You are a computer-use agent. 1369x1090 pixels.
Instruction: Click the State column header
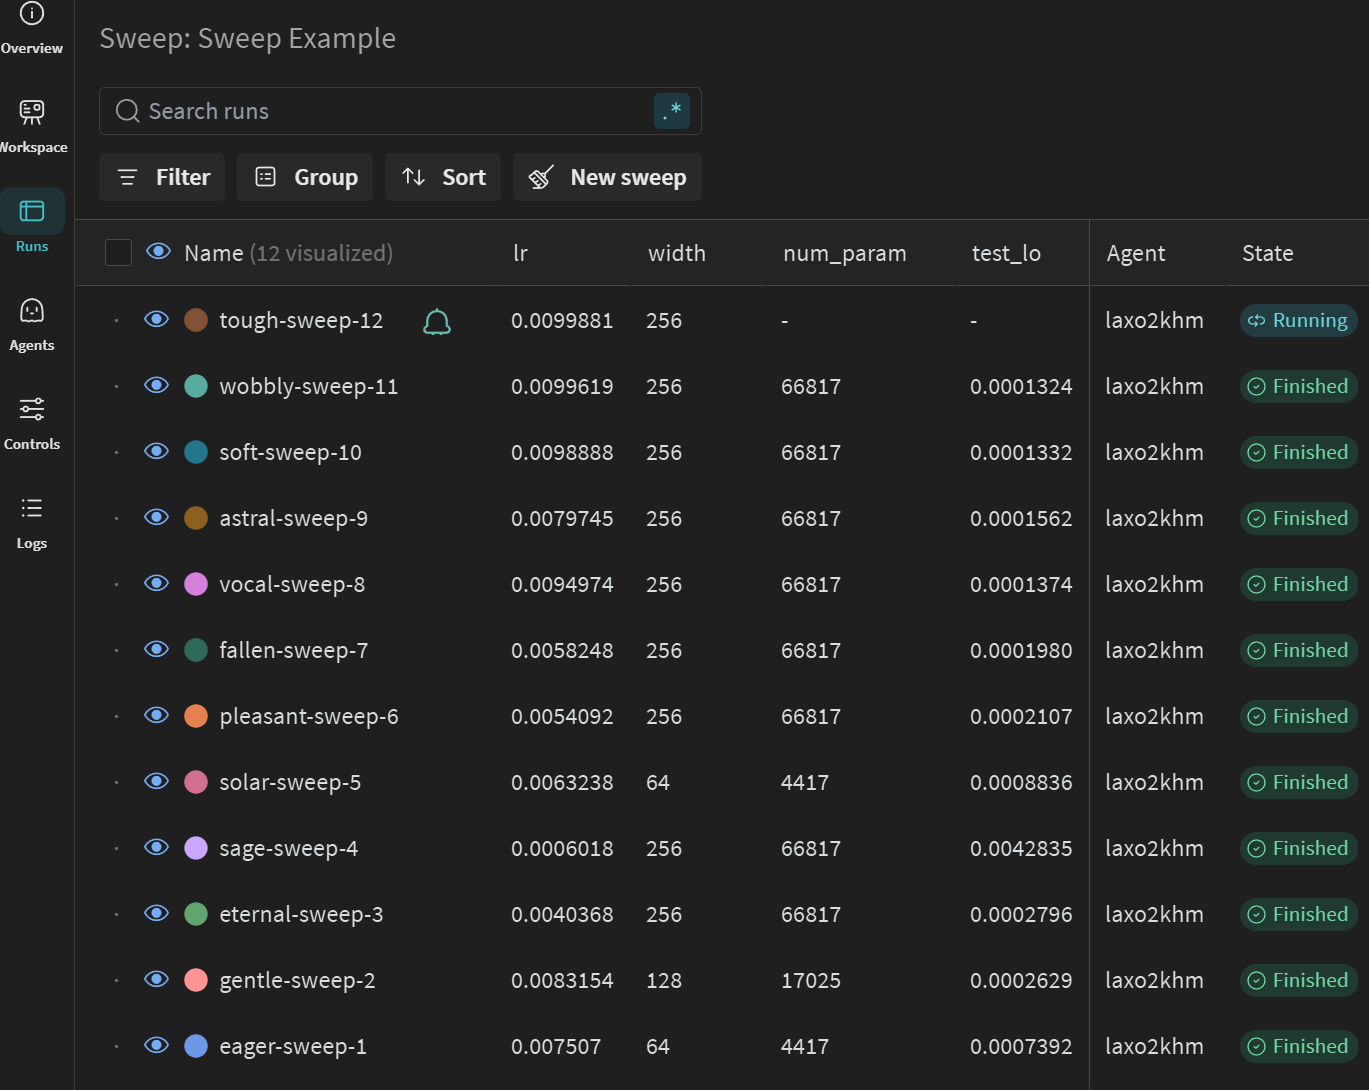pos(1267,254)
